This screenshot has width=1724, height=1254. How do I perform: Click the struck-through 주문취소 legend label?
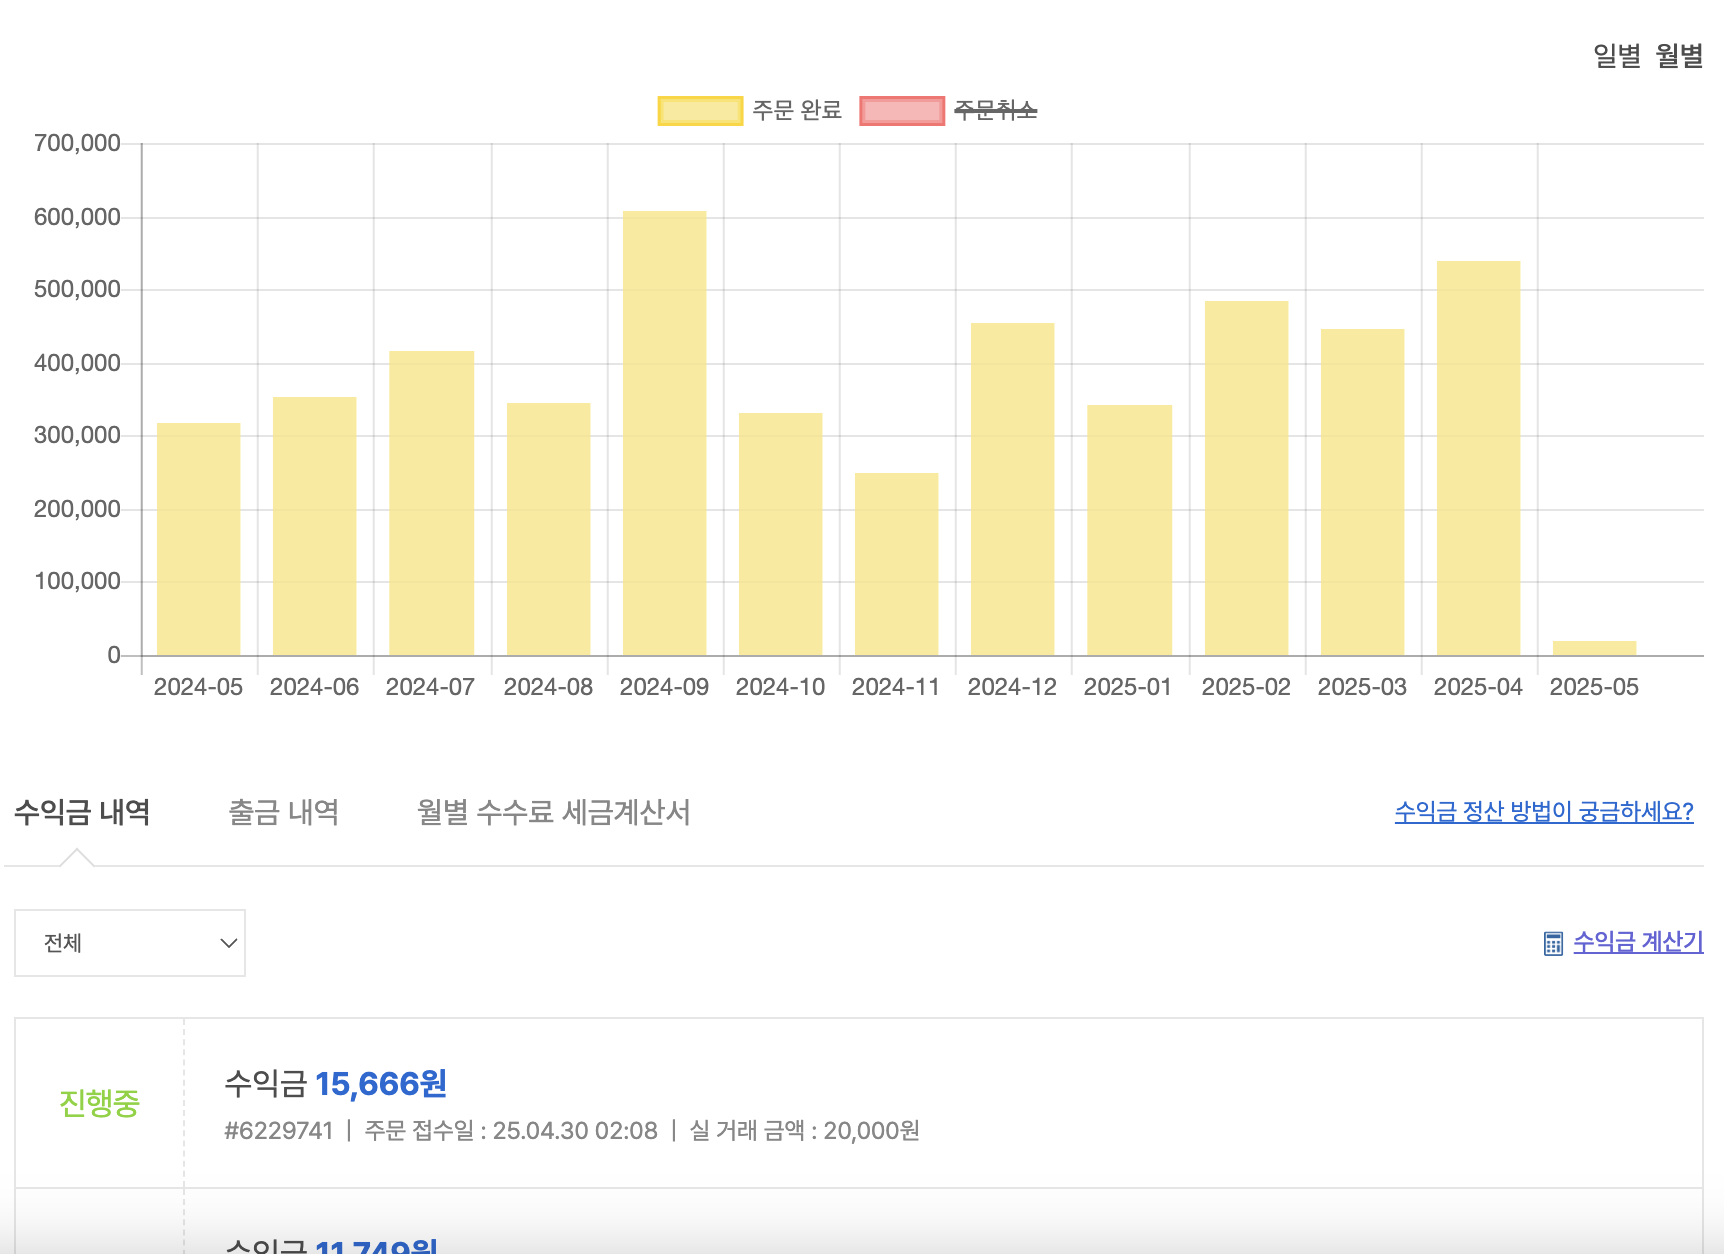click(x=996, y=110)
